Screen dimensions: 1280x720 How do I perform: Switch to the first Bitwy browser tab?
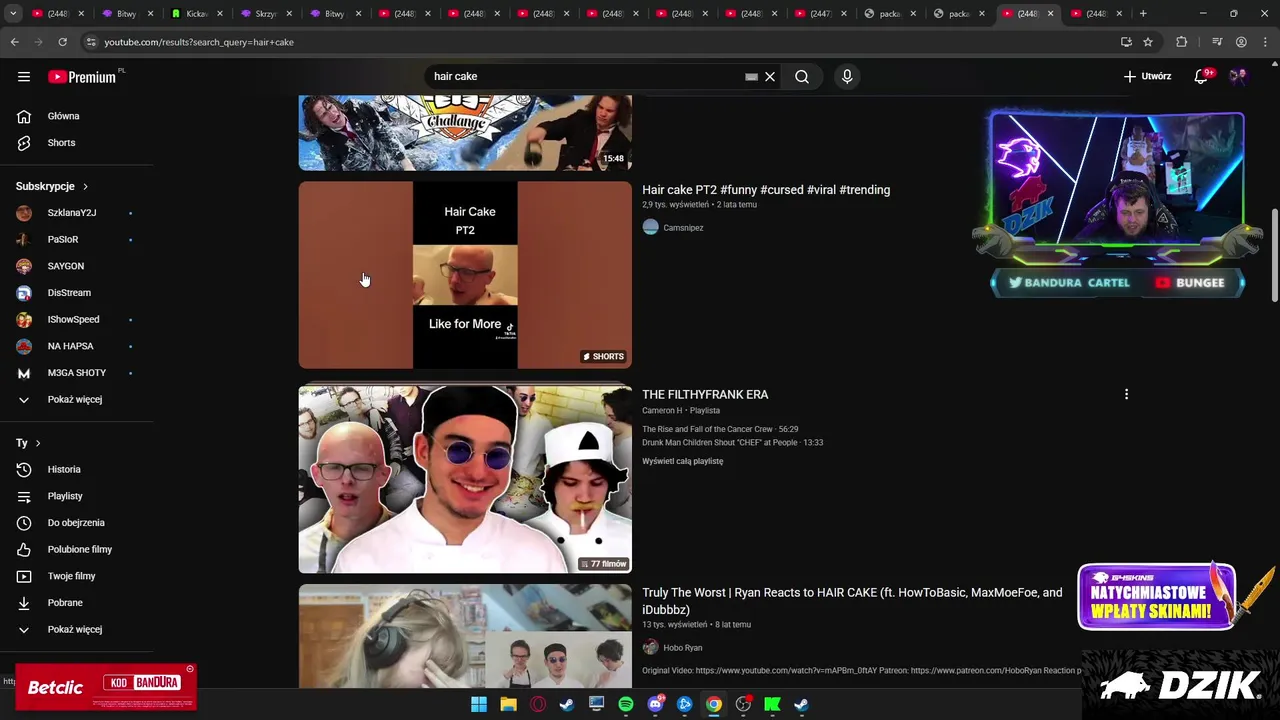point(127,14)
